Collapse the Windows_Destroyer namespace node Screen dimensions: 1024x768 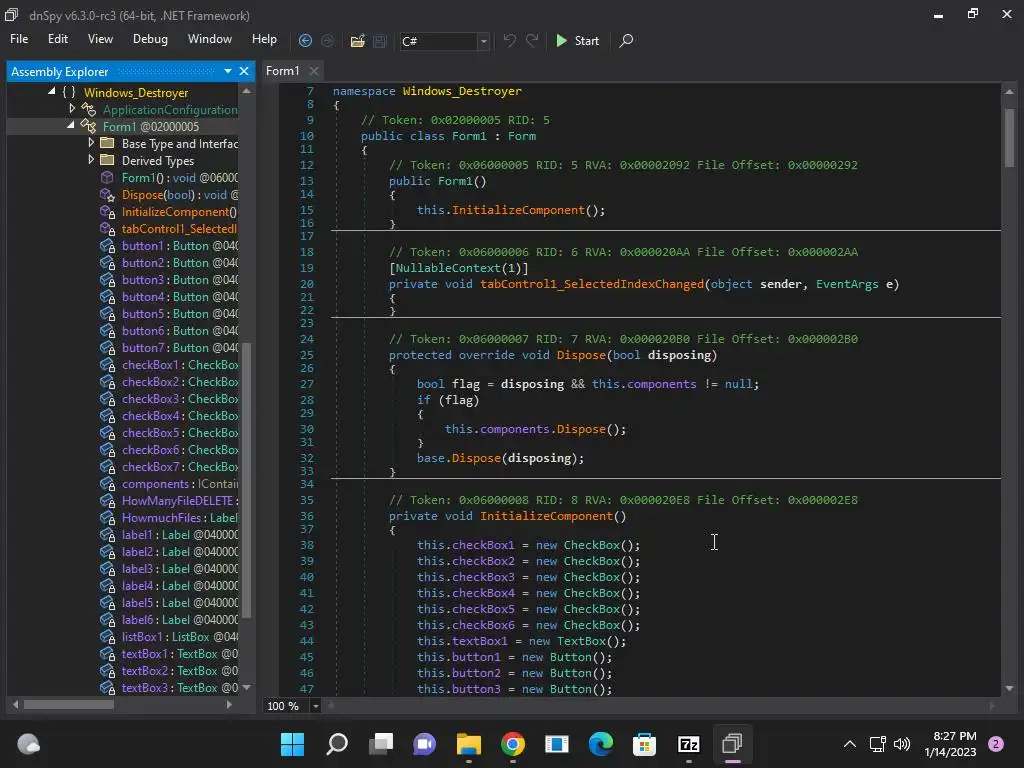click(52, 92)
